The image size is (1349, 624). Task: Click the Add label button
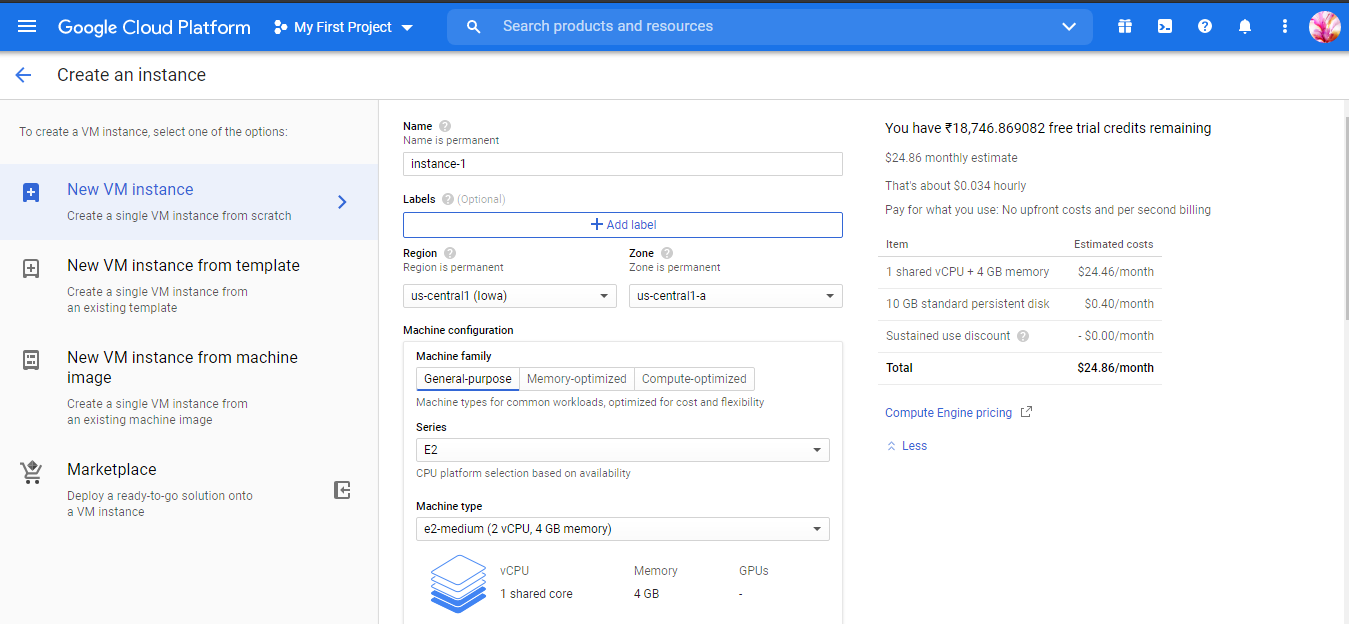pos(622,225)
